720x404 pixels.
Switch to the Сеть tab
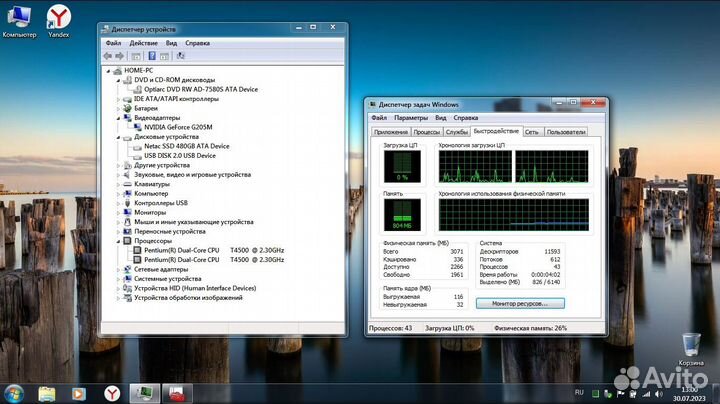pyautogui.click(x=532, y=132)
